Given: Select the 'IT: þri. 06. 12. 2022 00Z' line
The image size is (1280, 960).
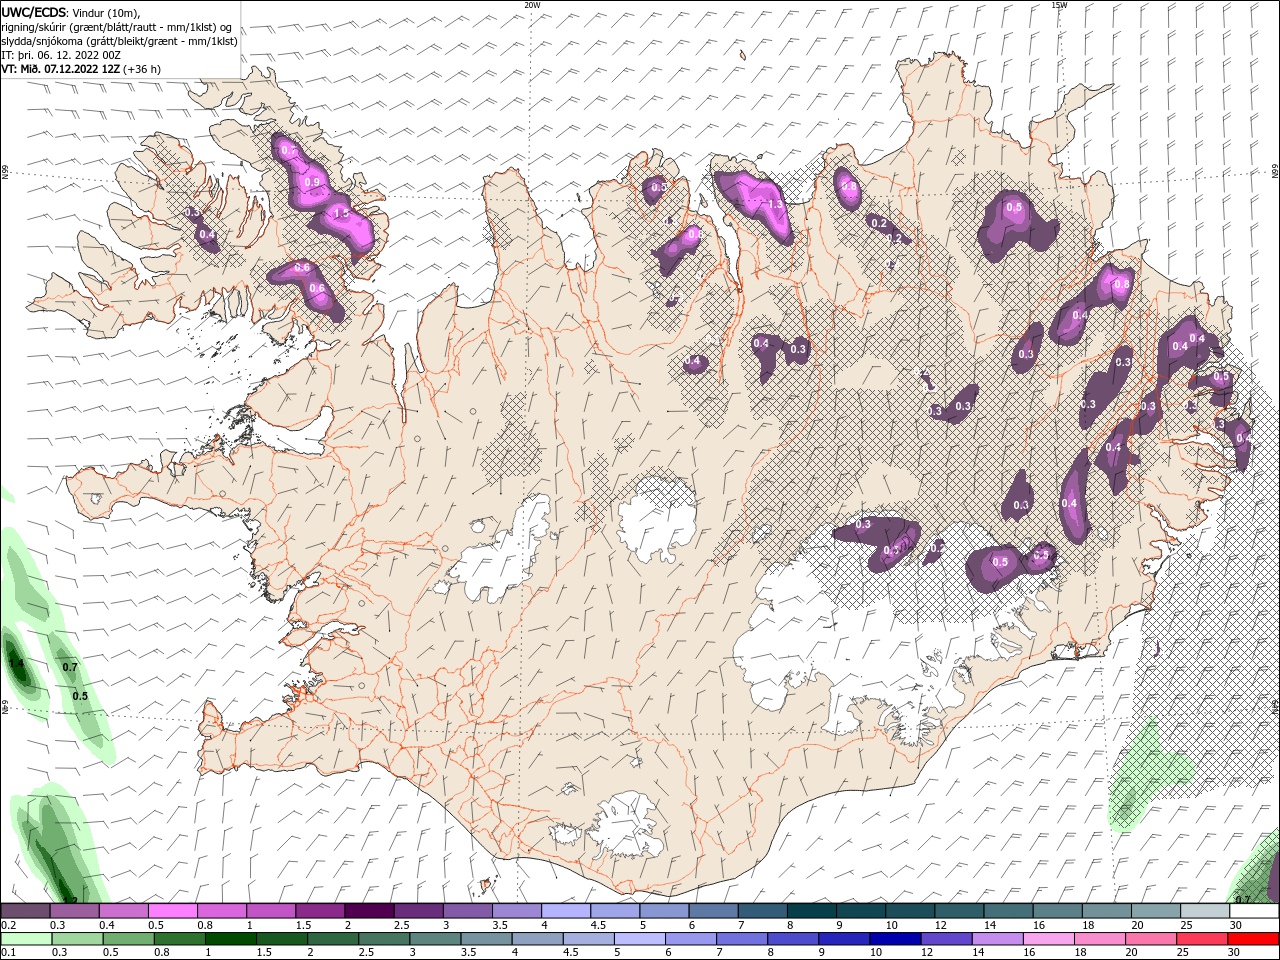Looking at the screenshot, I should coord(61,55).
